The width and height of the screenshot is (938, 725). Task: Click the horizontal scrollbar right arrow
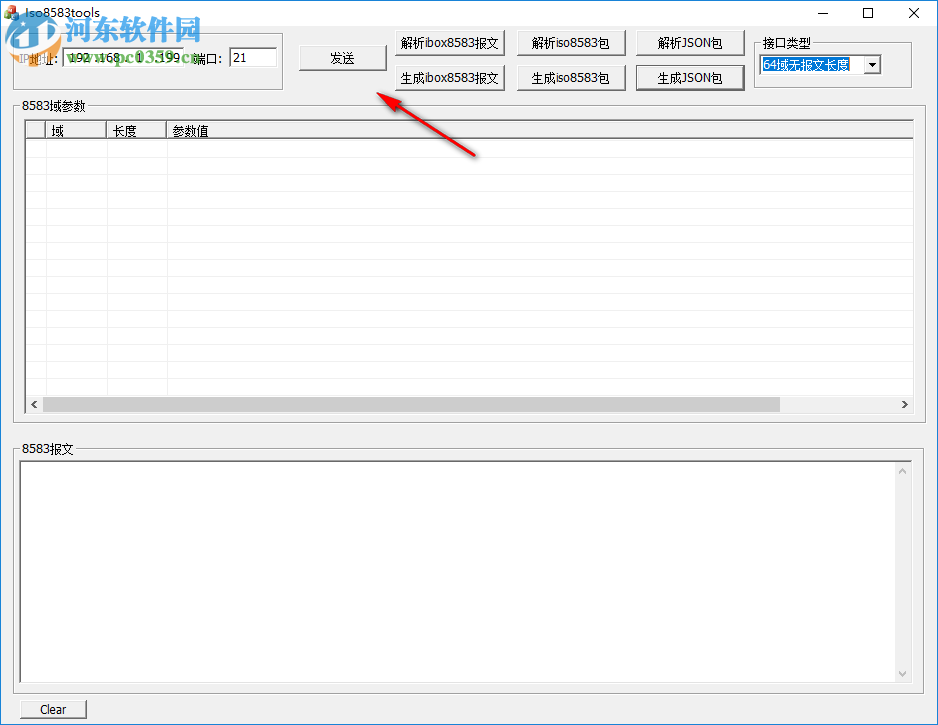tap(905, 404)
